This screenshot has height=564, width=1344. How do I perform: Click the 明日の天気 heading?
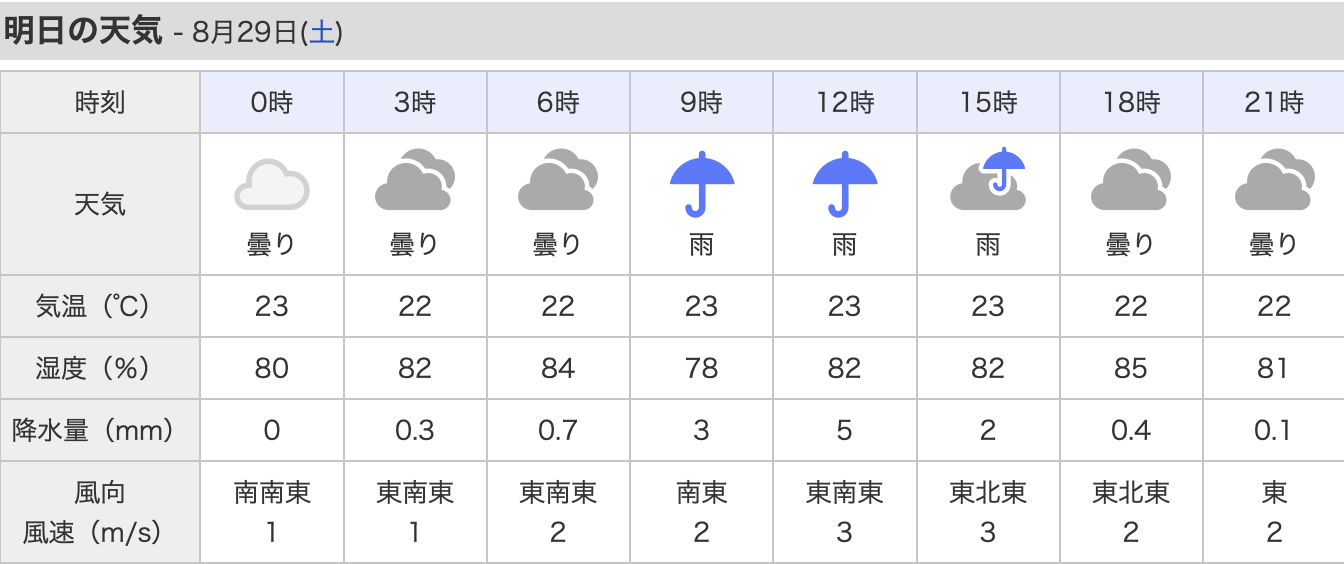click(x=83, y=31)
